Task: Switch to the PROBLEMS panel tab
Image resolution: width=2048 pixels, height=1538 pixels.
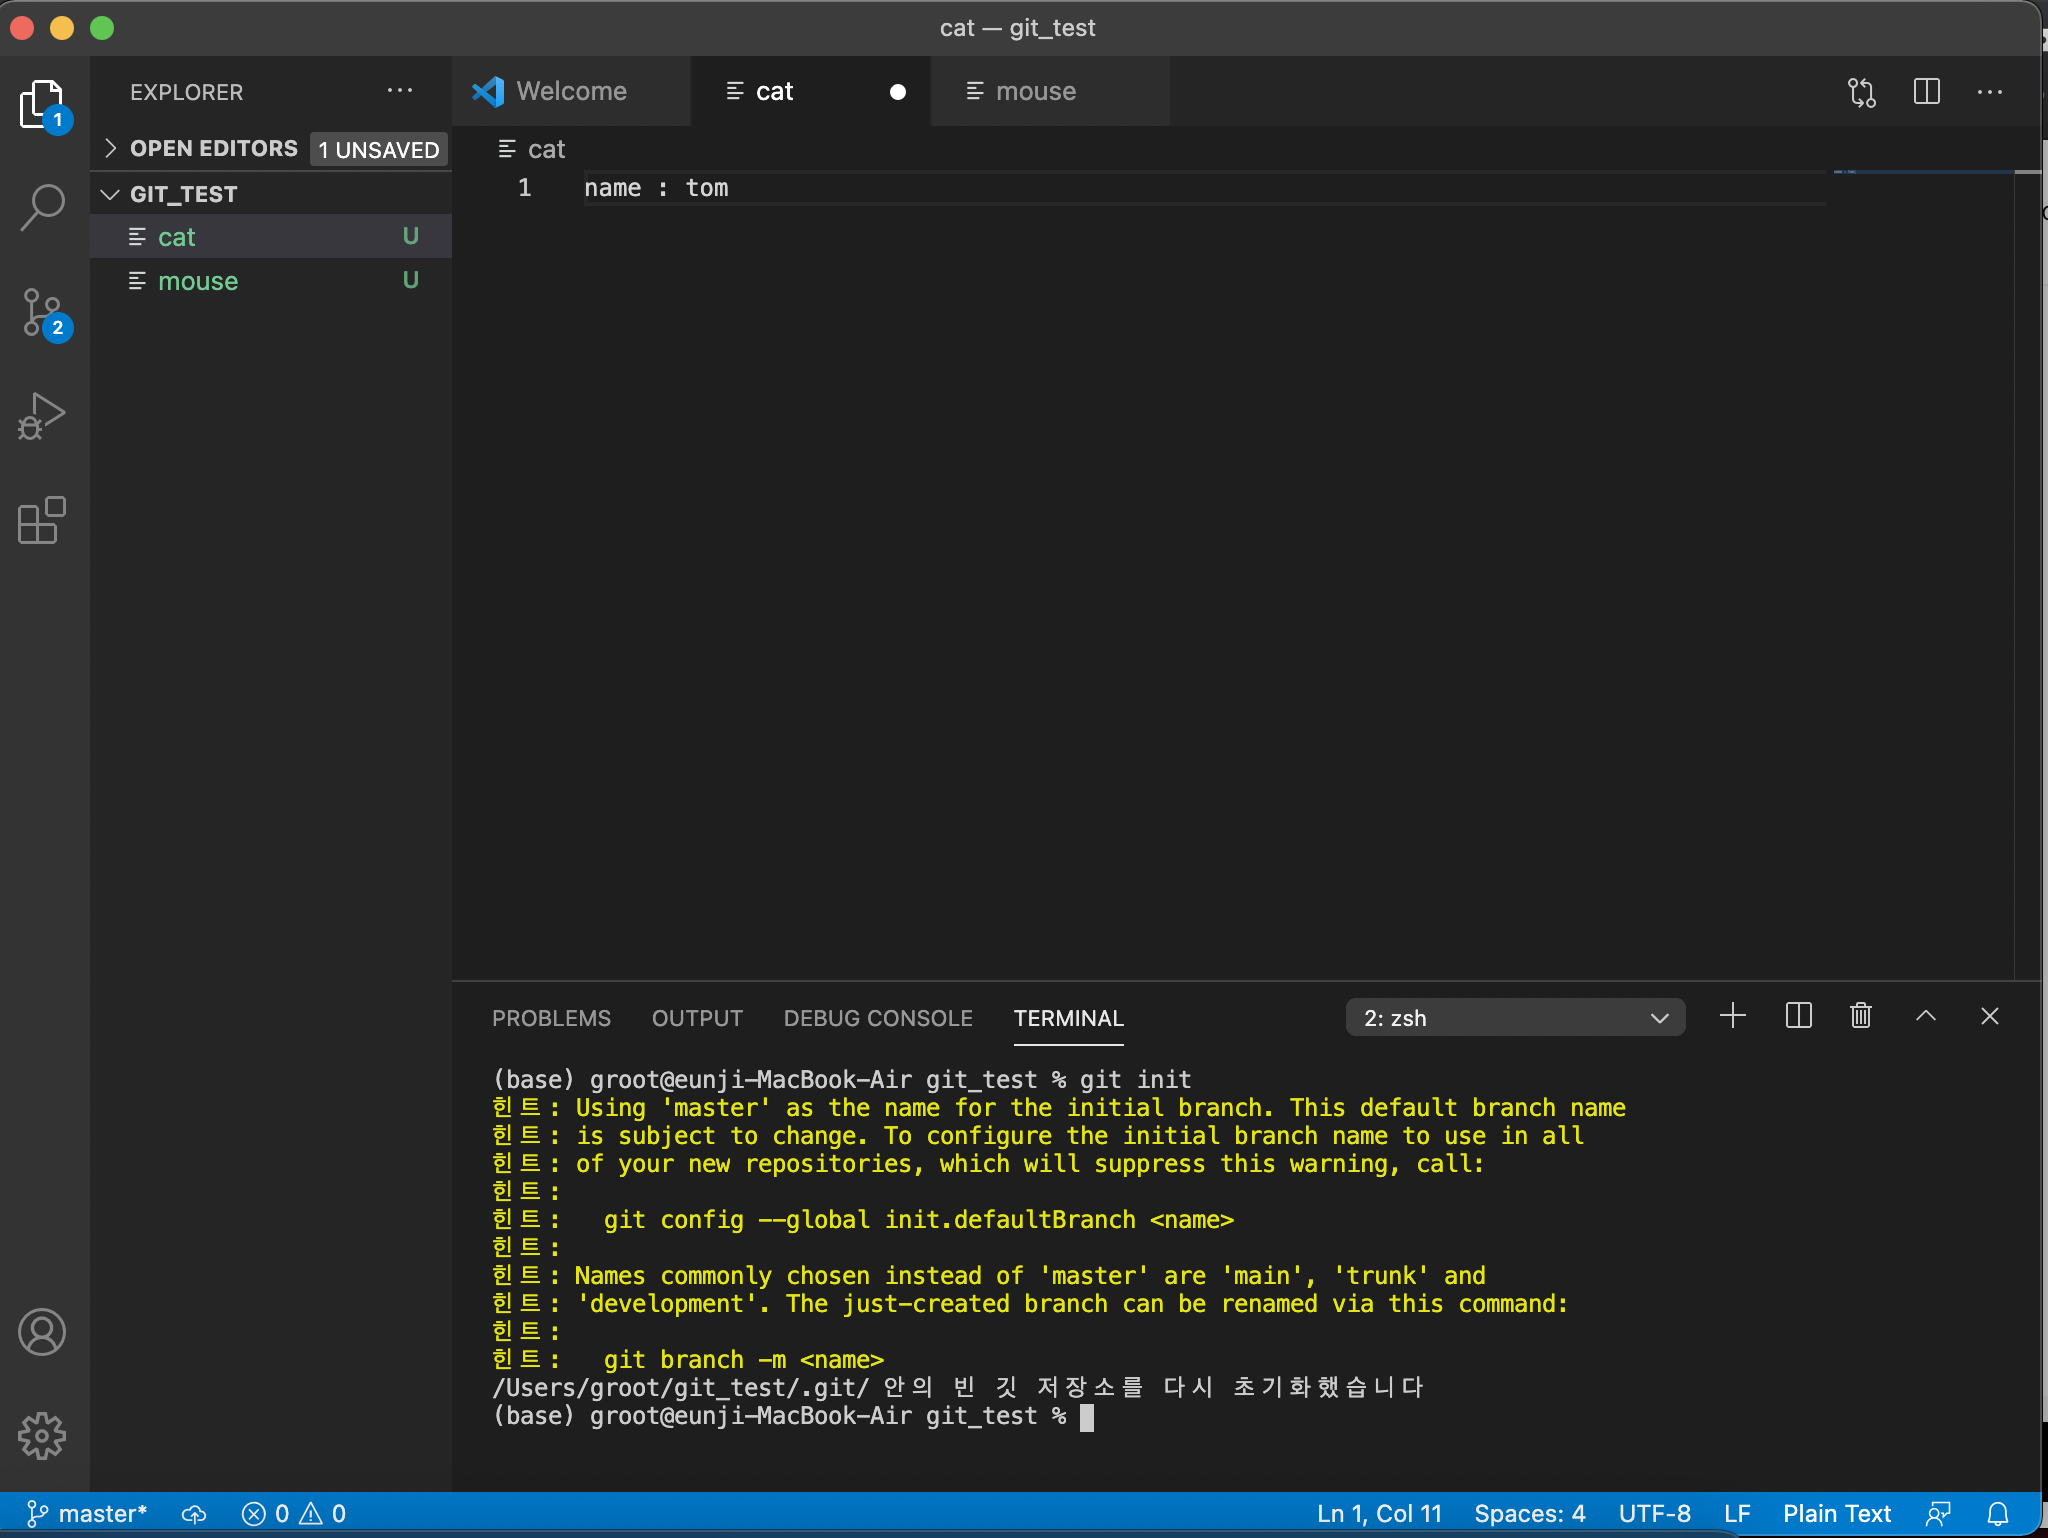Action: coord(551,1018)
